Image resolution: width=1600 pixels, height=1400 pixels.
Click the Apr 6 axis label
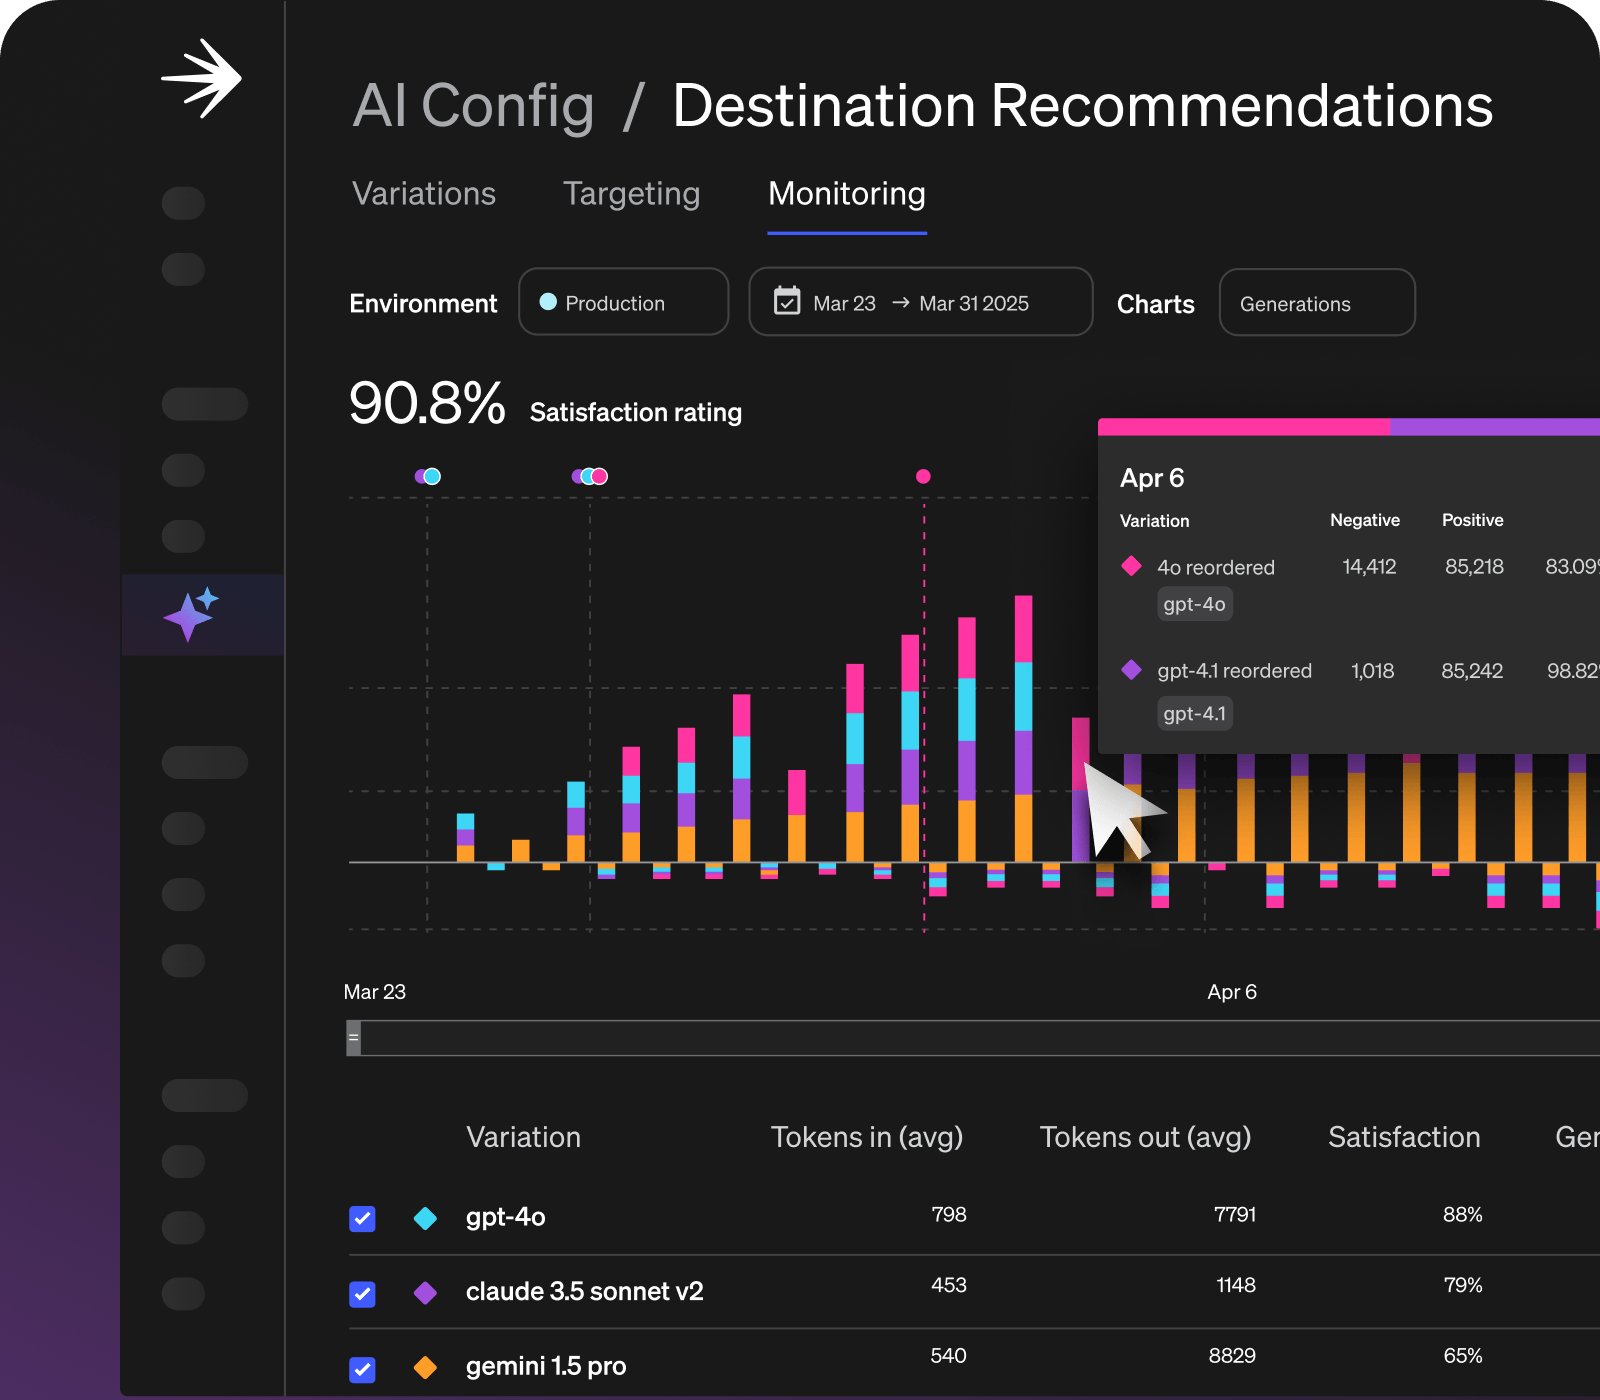click(x=1232, y=992)
